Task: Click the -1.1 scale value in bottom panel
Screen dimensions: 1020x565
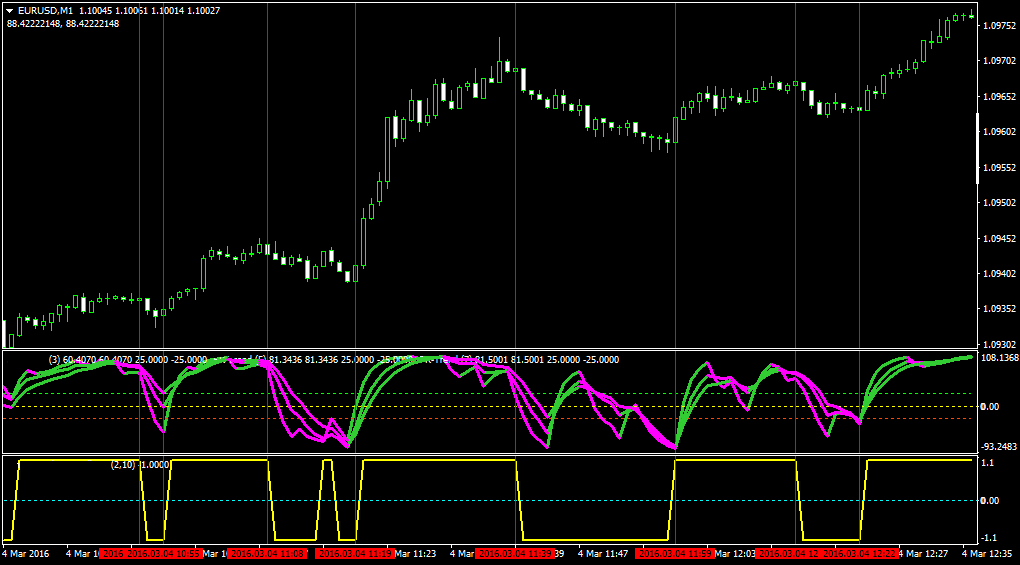Action: pos(989,538)
